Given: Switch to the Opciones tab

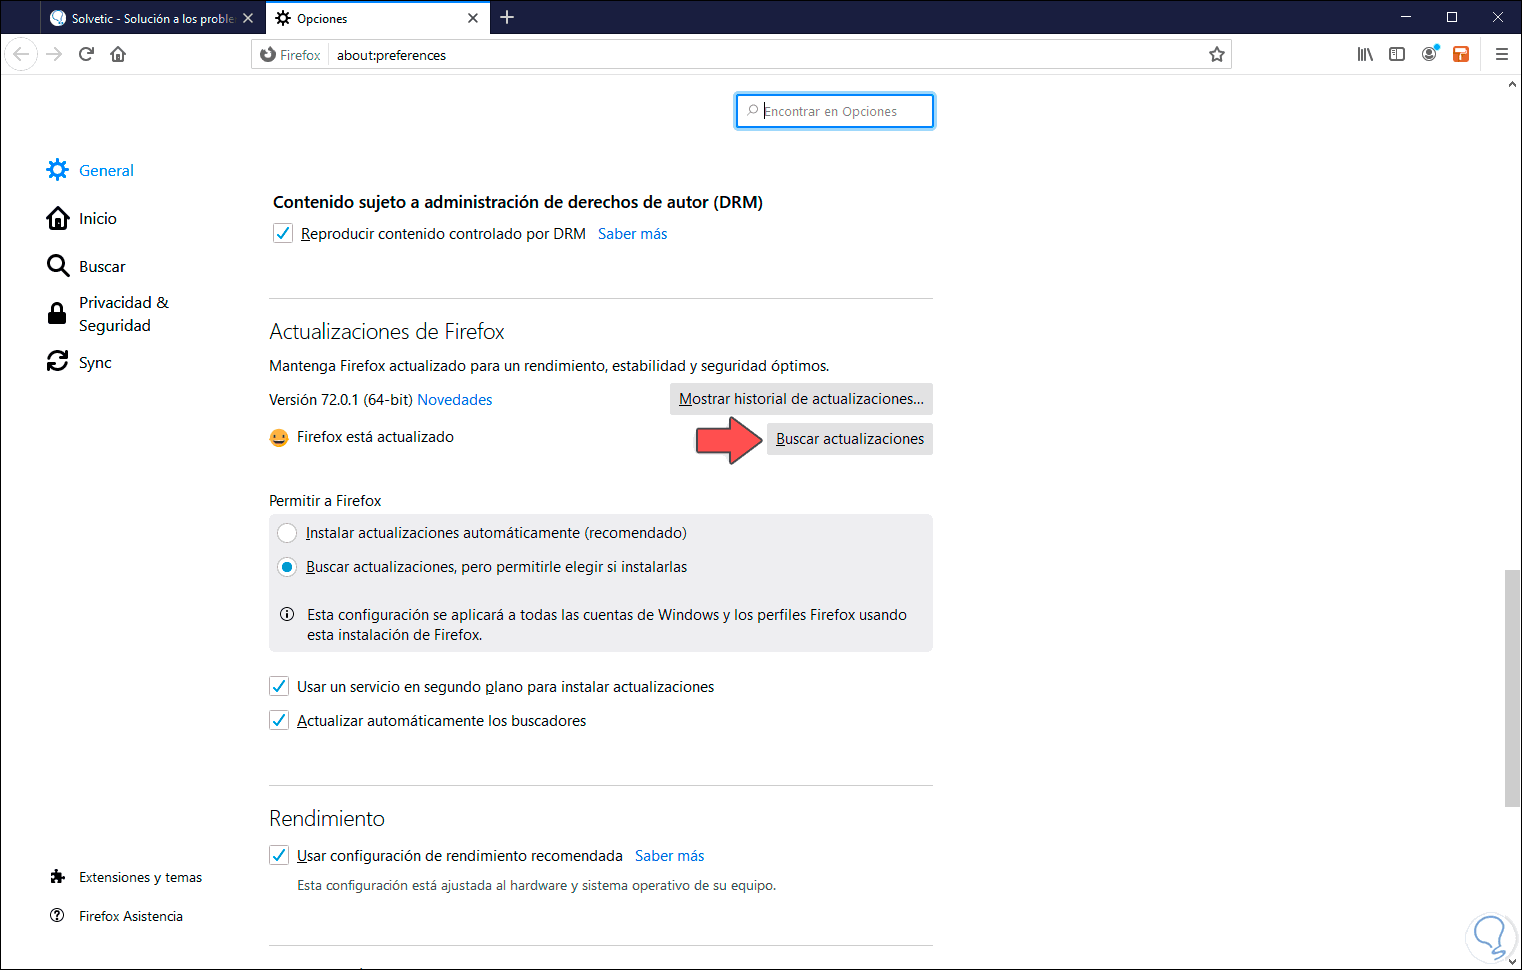Looking at the screenshot, I should (378, 18).
